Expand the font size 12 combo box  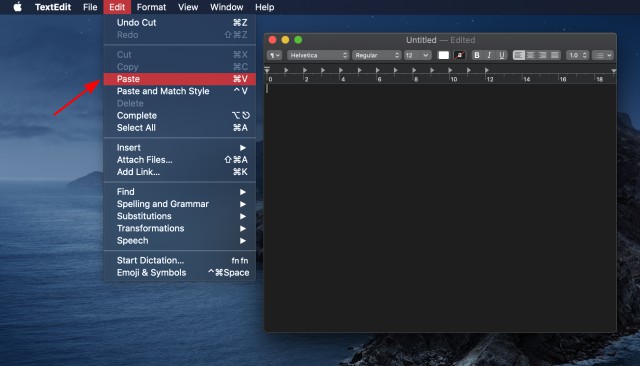(x=417, y=55)
